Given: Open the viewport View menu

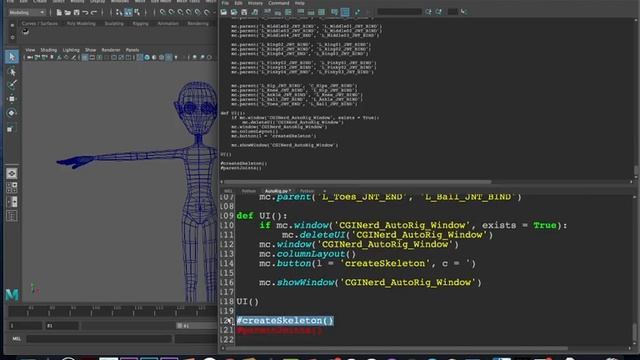Looking at the screenshot, I should [30, 50].
